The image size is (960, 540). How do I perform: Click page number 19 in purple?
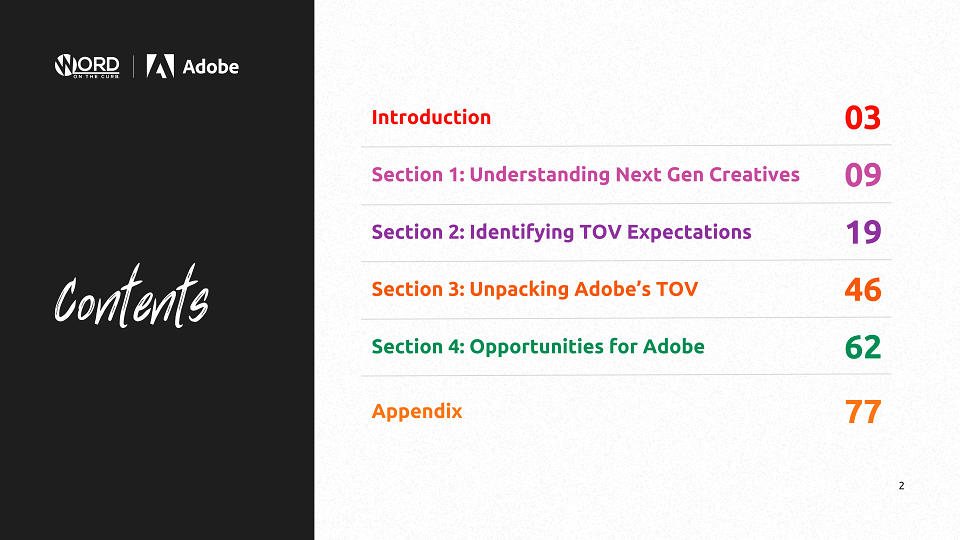coord(863,232)
